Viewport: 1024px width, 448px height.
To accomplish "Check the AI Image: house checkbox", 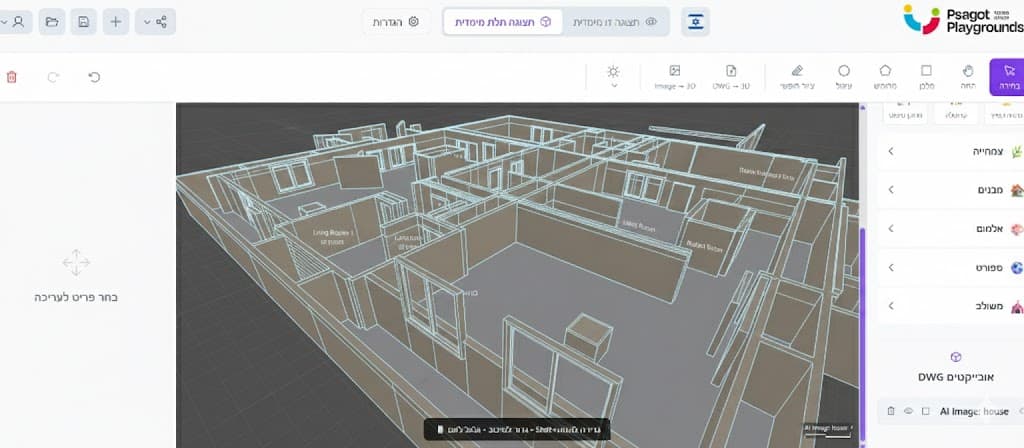I will pos(925,411).
